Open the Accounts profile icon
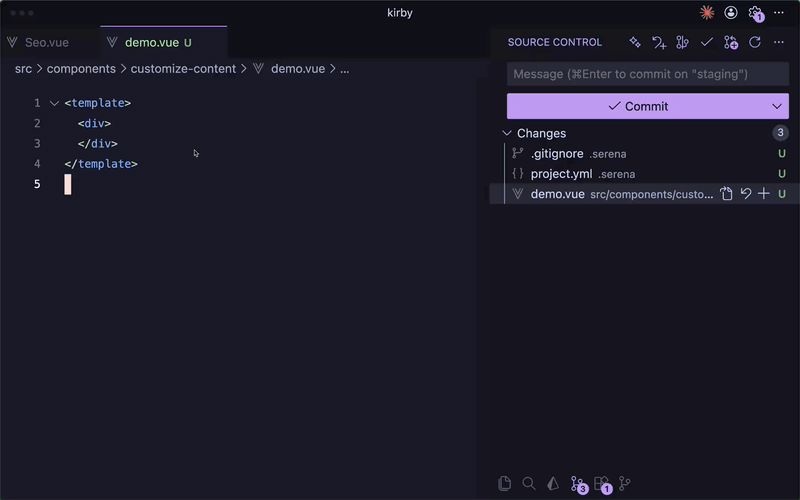800x500 pixels. coord(731,13)
